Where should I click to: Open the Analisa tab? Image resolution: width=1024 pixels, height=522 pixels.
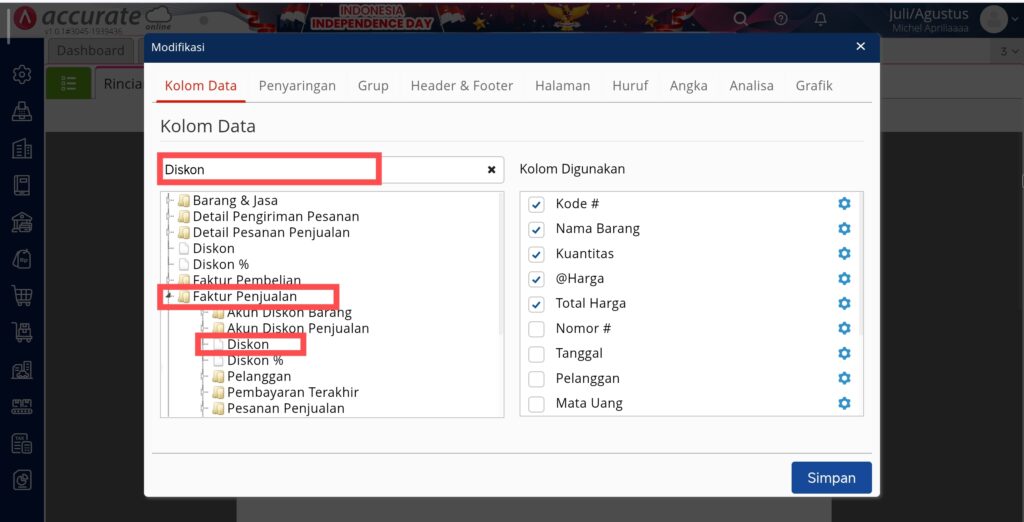[x=751, y=86]
